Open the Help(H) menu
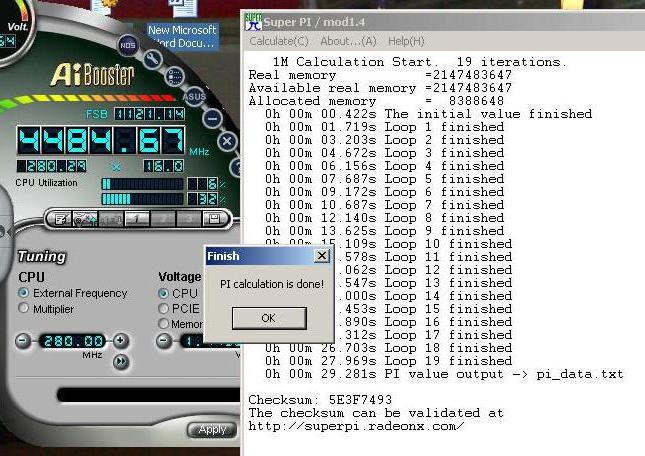645x456 pixels. [406, 41]
